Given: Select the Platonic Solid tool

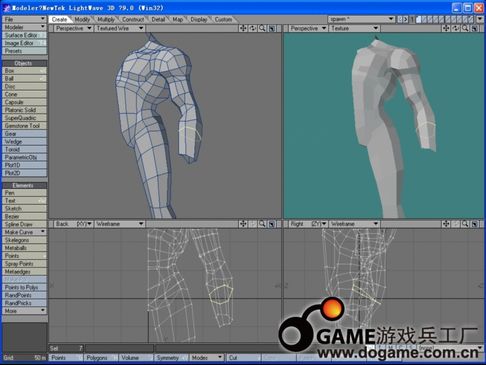Looking at the screenshot, I should [24, 110].
